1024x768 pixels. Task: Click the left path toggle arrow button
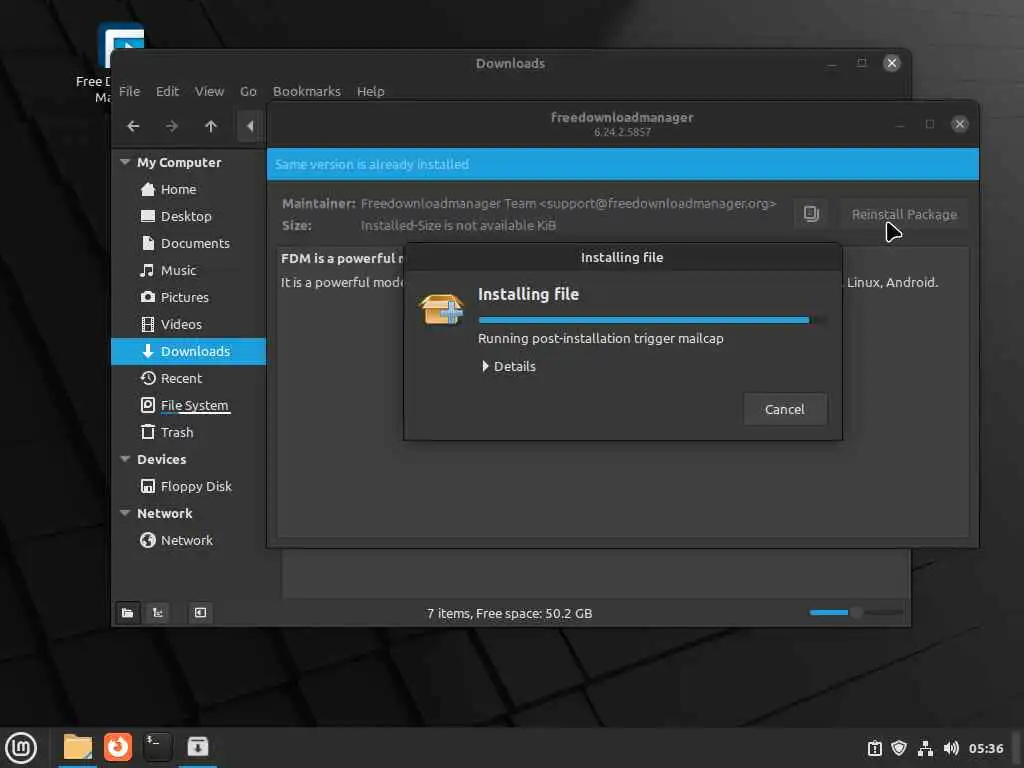pos(249,126)
